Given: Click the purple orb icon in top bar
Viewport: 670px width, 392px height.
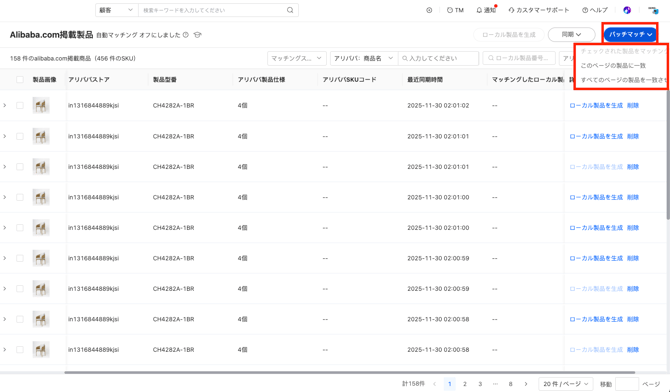Looking at the screenshot, I should (627, 10).
